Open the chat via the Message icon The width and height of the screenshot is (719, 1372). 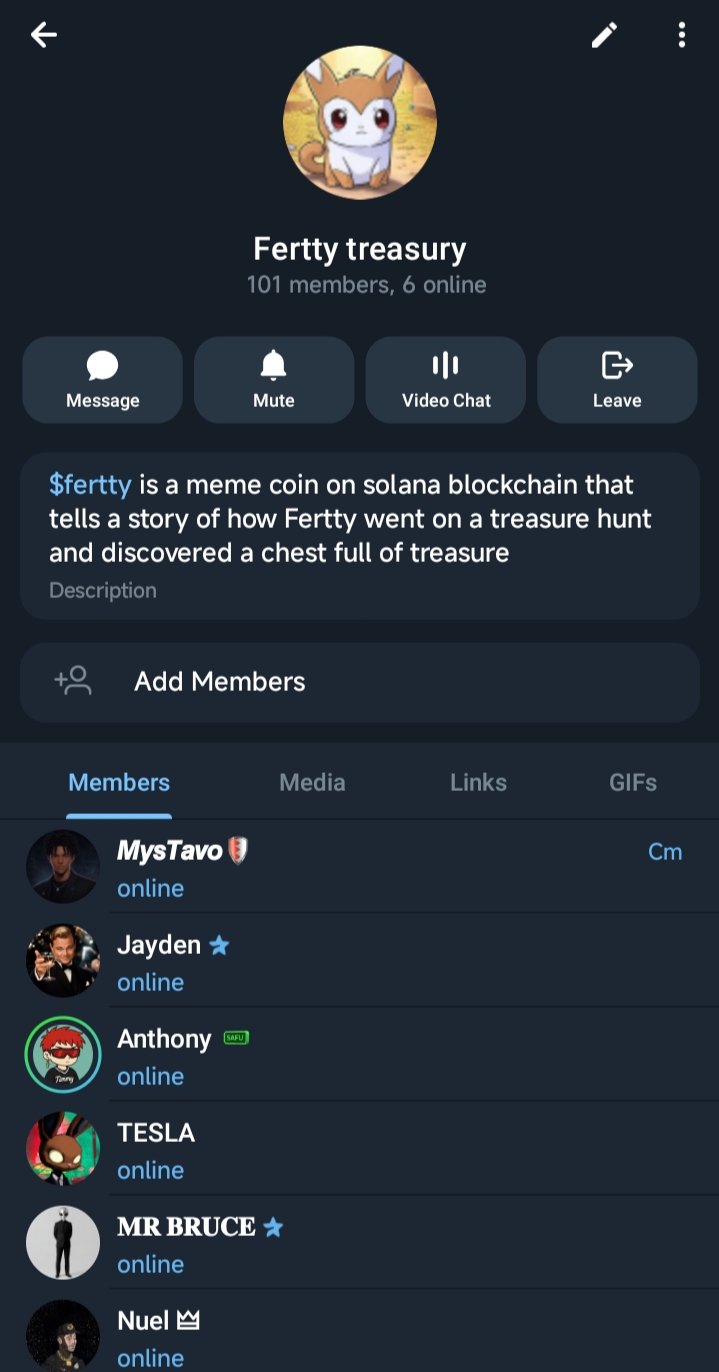(101, 378)
